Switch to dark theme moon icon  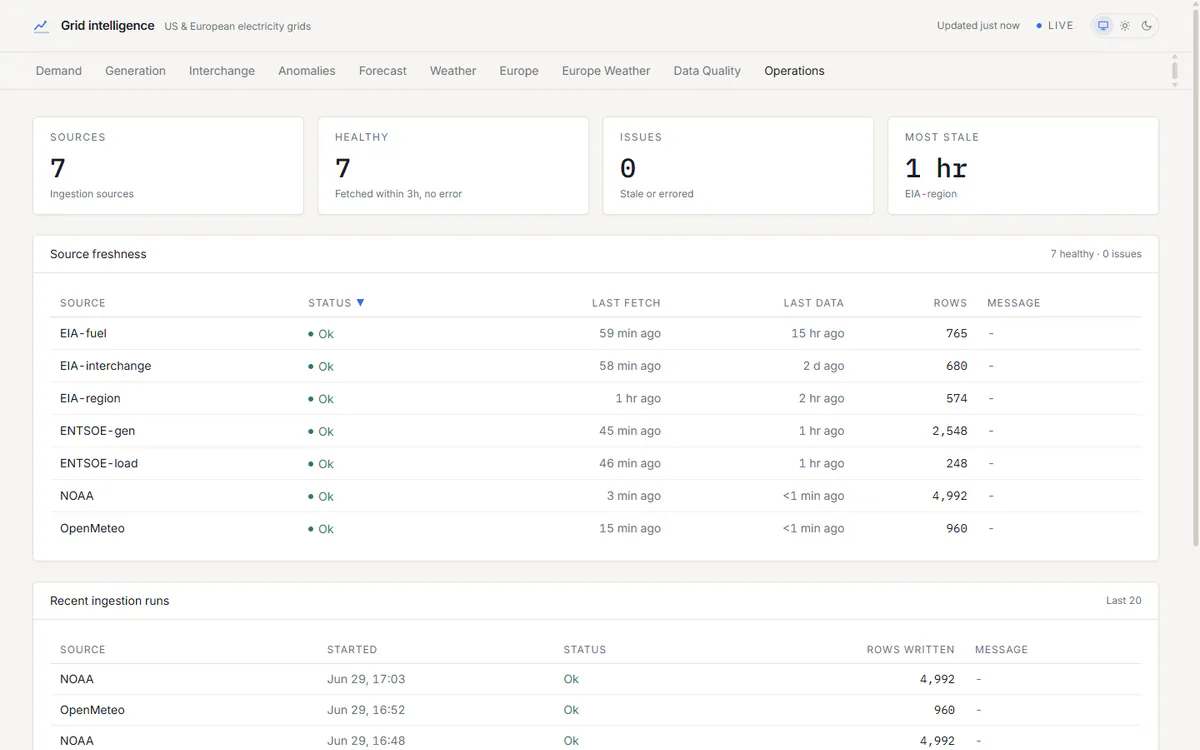1146,26
